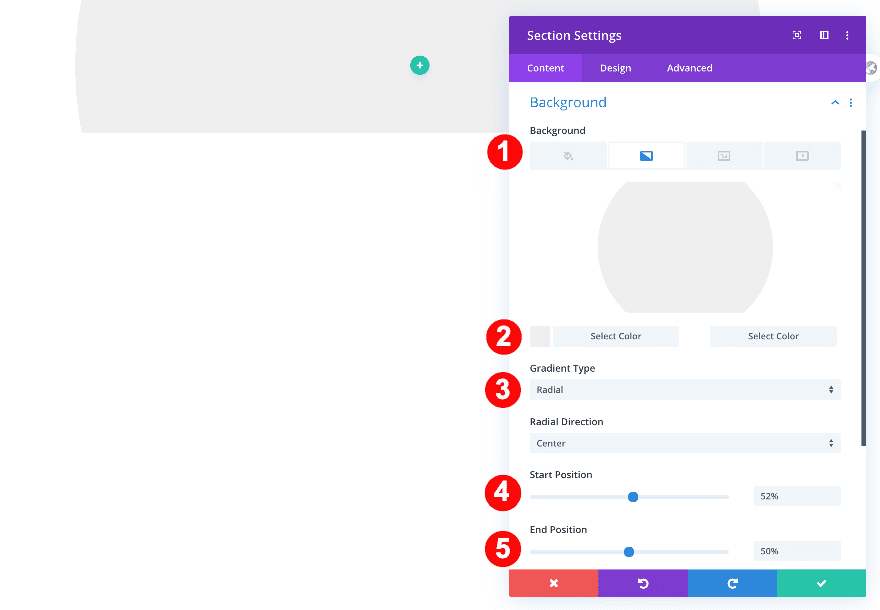Image resolution: width=880 pixels, height=610 pixels.
Task: Open the Radial Direction dropdown
Action: coord(684,443)
